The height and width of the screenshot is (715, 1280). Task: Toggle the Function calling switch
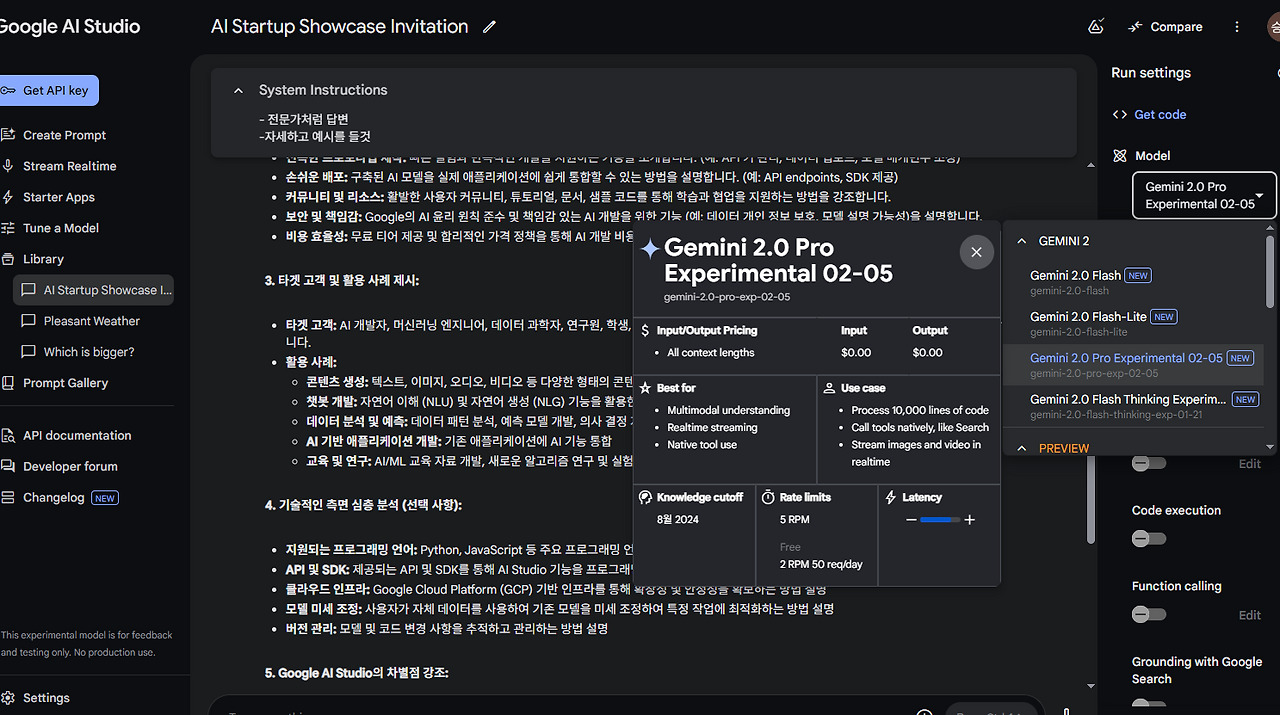[1148, 615]
